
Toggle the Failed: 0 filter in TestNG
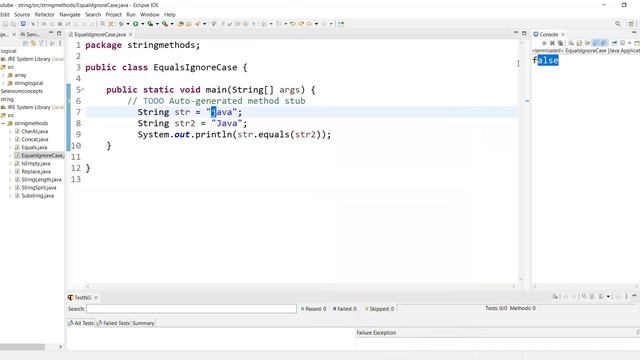(345, 309)
